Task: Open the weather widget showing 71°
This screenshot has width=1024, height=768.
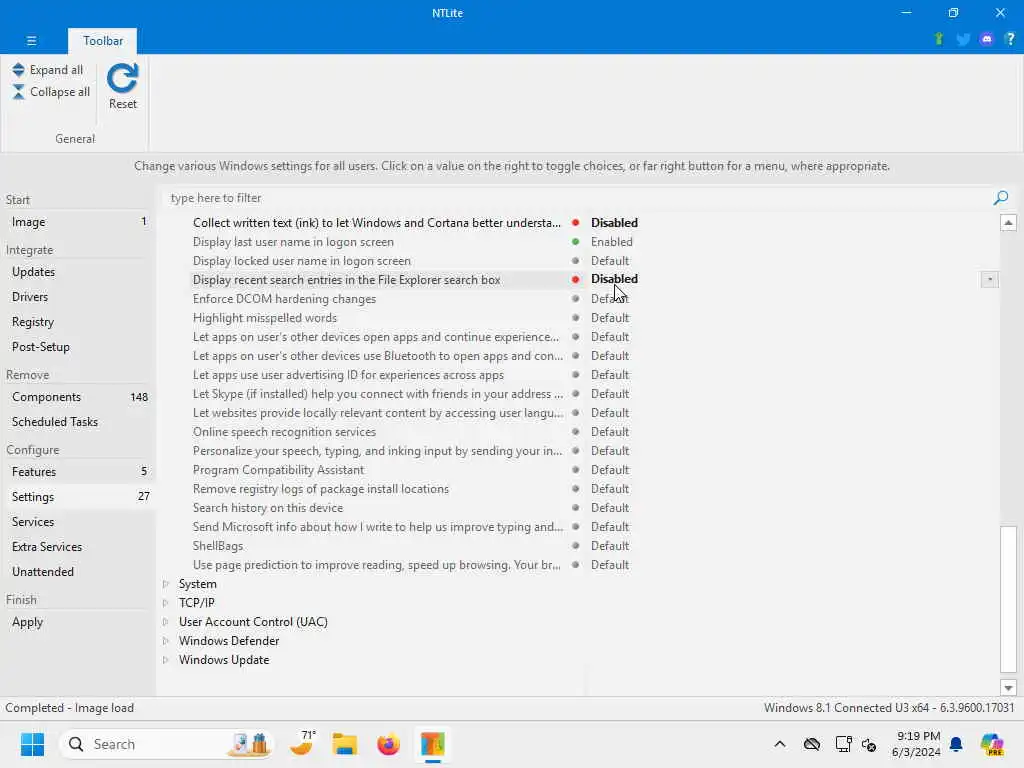Action: (302, 744)
